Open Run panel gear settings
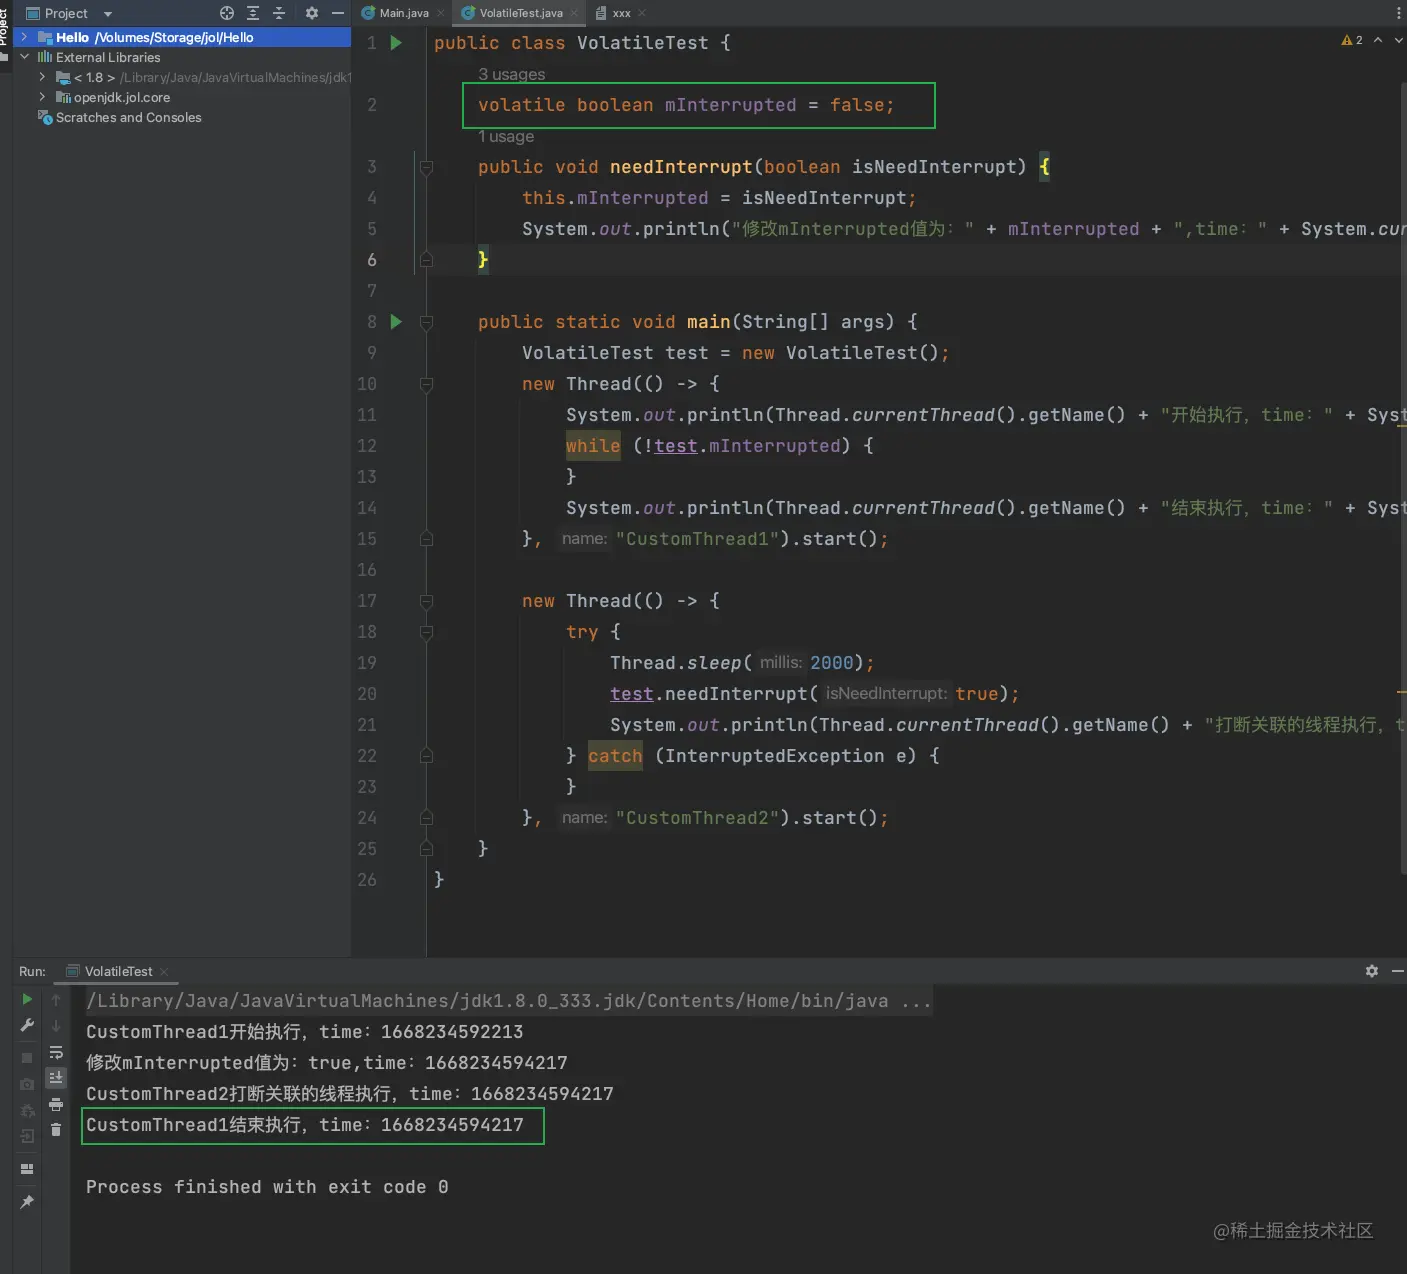The height and width of the screenshot is (1274, 1407). pos(1372,971)
